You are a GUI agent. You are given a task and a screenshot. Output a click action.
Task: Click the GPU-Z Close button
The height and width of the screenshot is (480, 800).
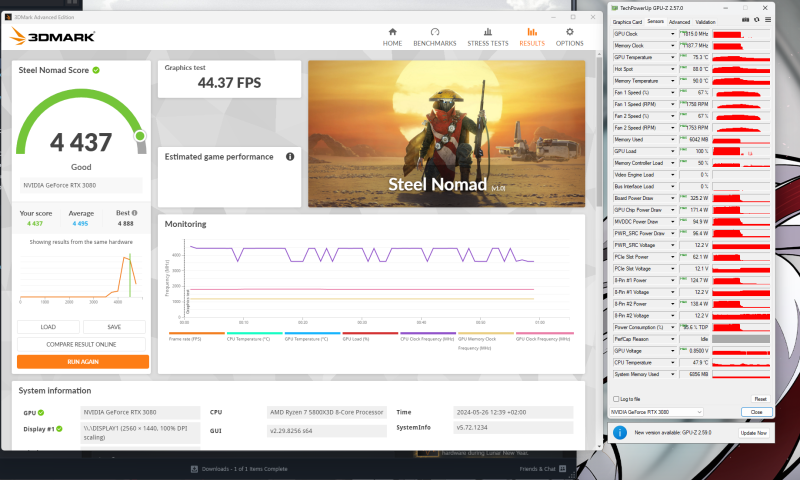(x=757, y=412)
